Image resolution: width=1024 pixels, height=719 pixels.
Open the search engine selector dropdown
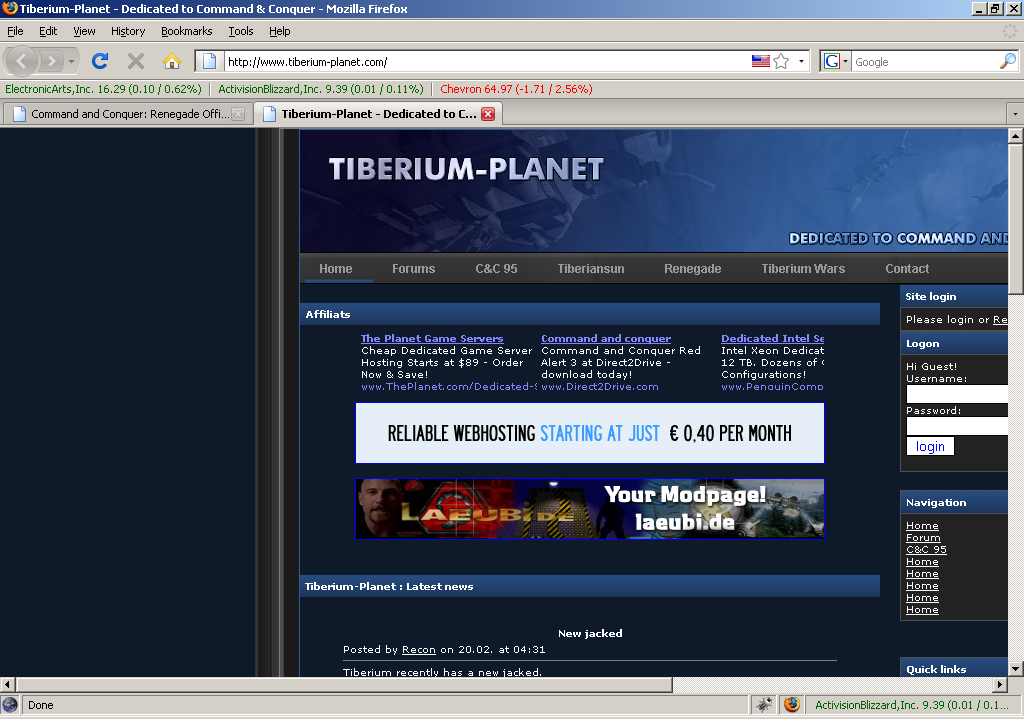pyautogui.click(x=835, y=61)
